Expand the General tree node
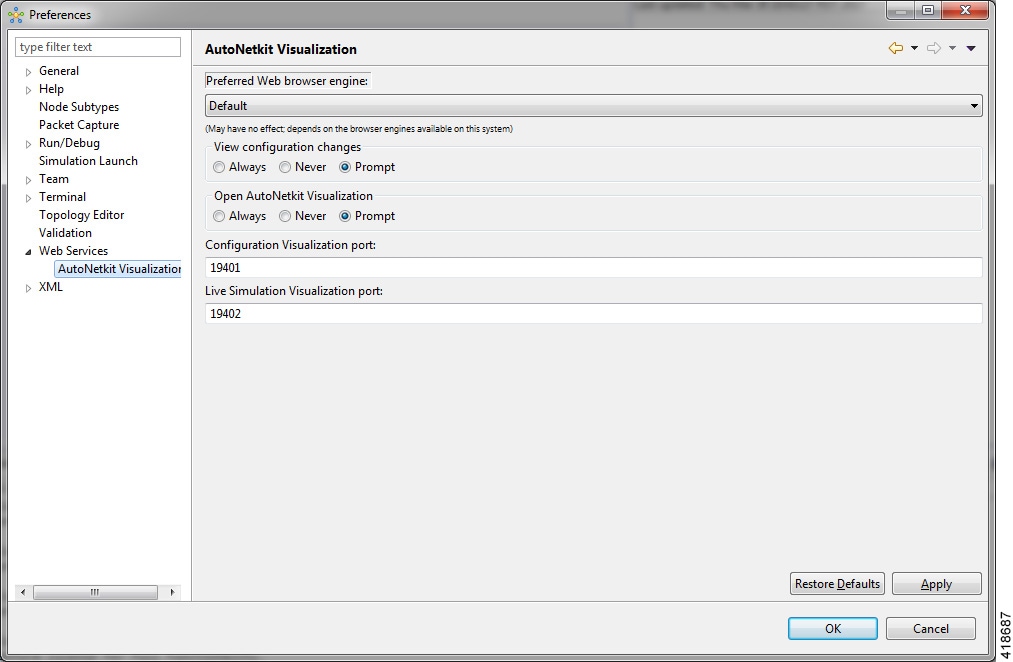This screenshot has width=1013, height=662. click(x=28, y=72)
